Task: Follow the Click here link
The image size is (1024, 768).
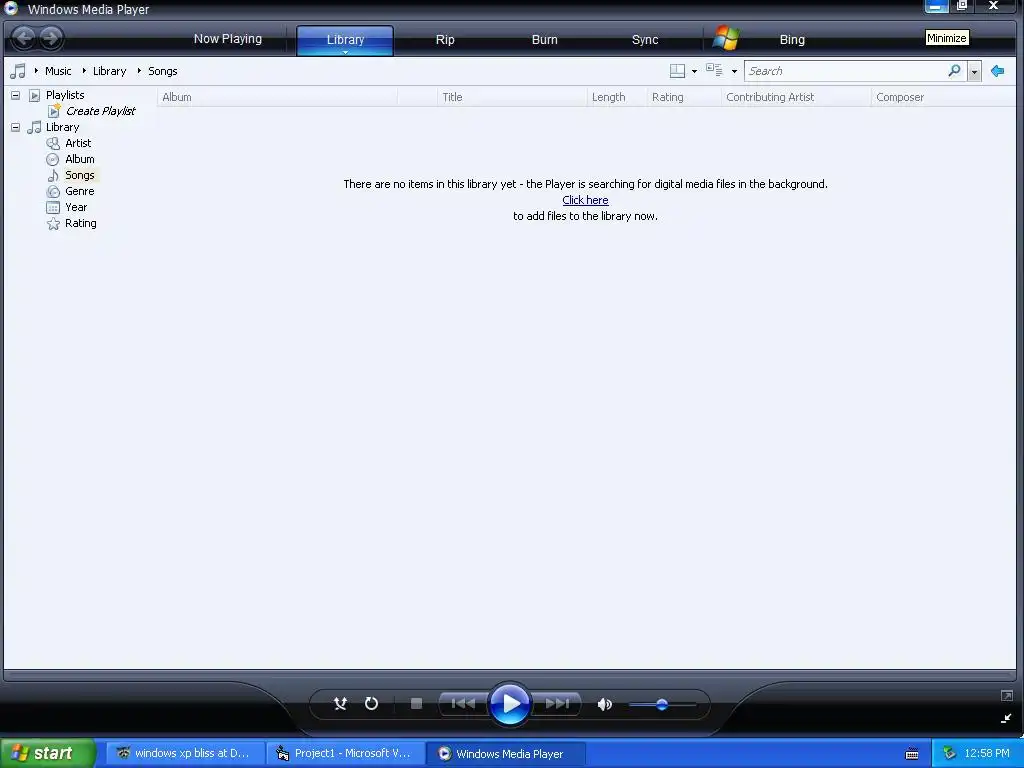Action: click(x=585, y=200)
